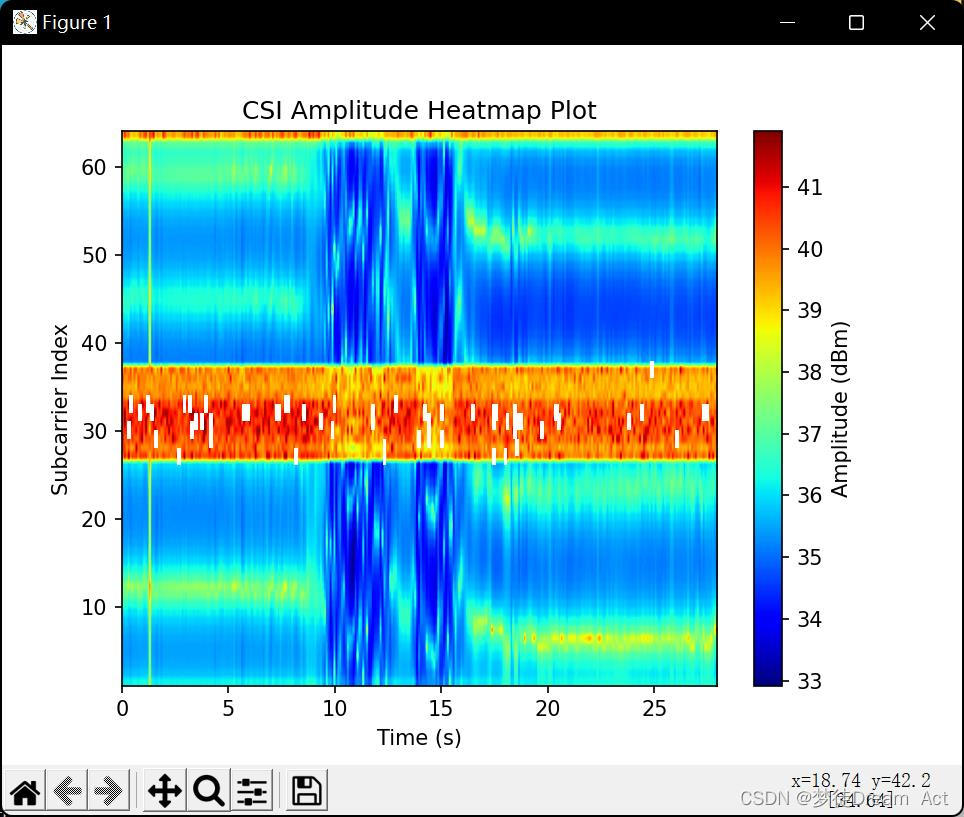Save the figure using the floppy disk icon
Viewport: 964px width, 817px height.
(x=305, y=790)
